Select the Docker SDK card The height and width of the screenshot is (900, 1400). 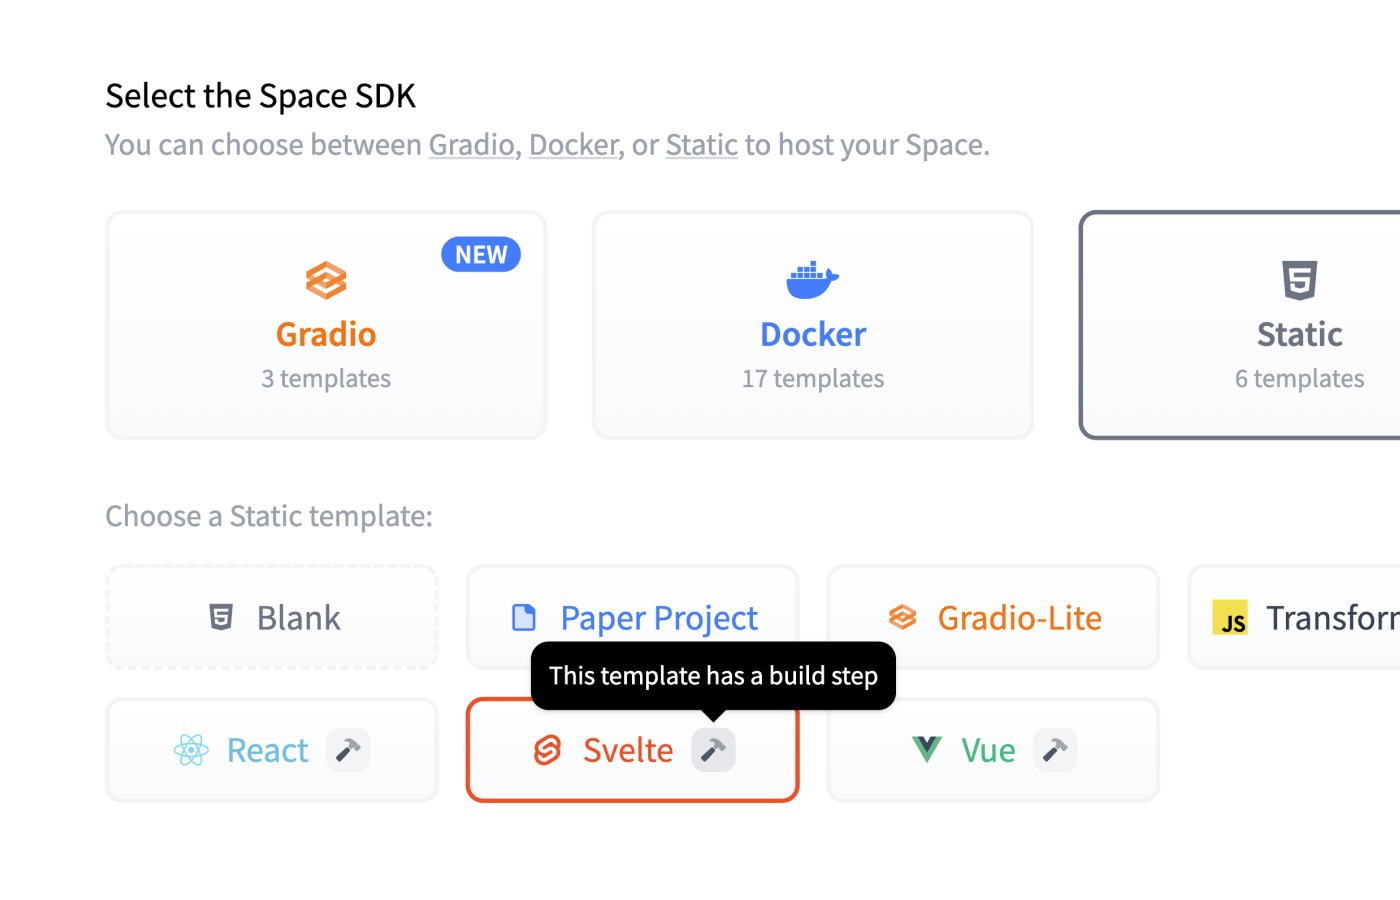pyautogui.click(x=812, y=325)
